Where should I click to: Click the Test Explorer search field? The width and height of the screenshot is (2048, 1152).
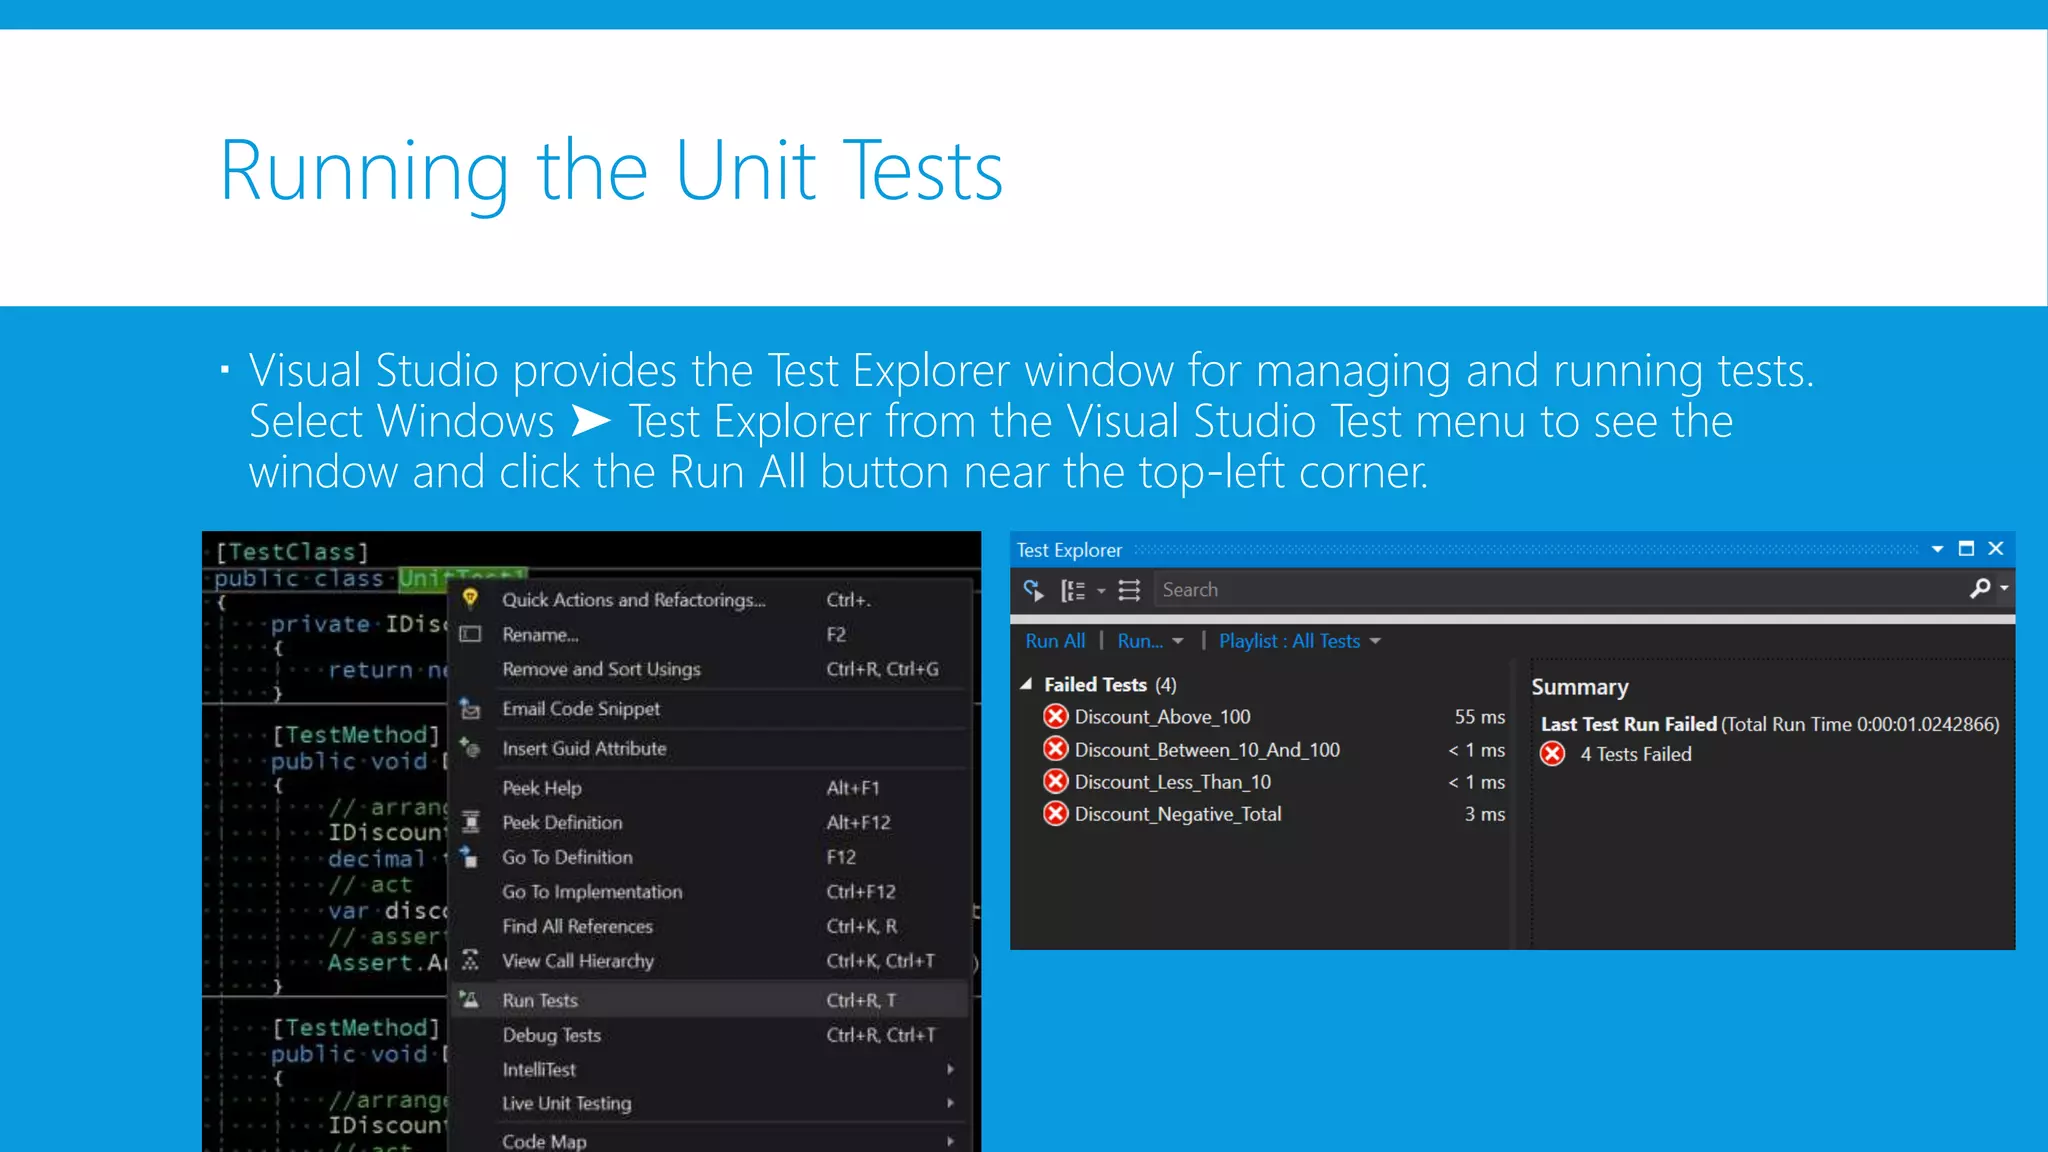(1560, 590)
